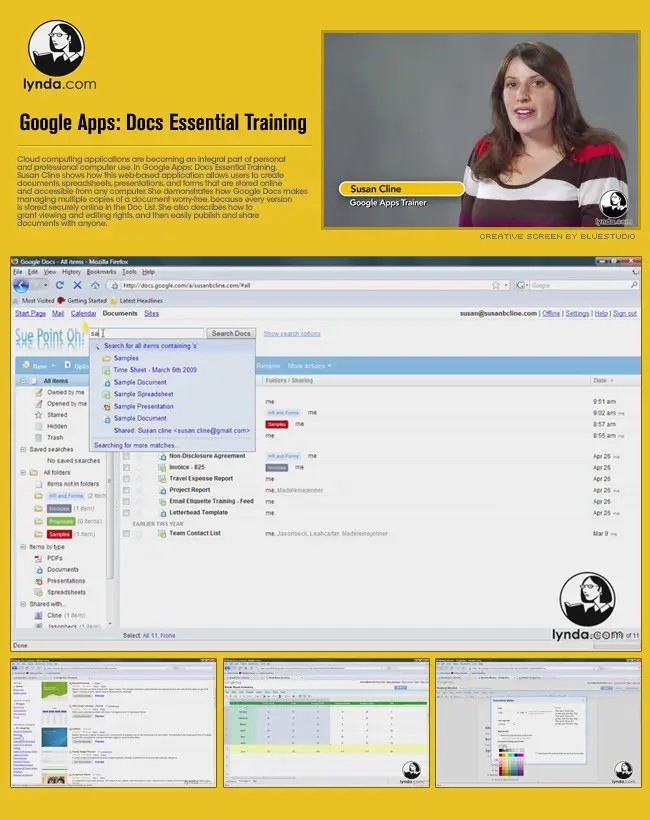Collapse the Saved searches section
This screenshot has width=650, height=820.
[x=23, y=450]
